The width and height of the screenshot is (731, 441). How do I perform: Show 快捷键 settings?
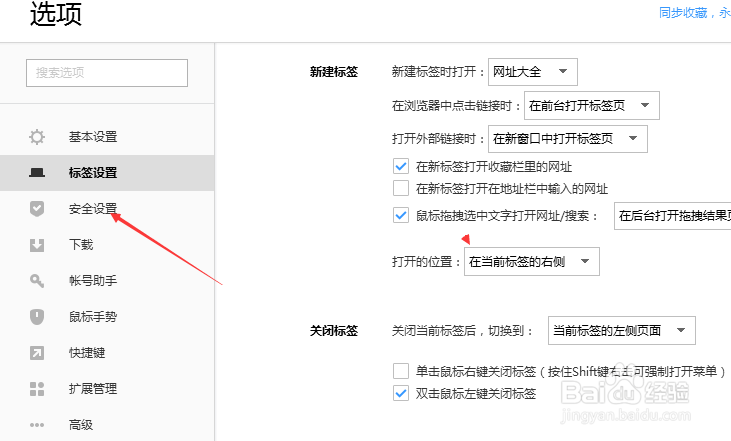coord(107,353)
